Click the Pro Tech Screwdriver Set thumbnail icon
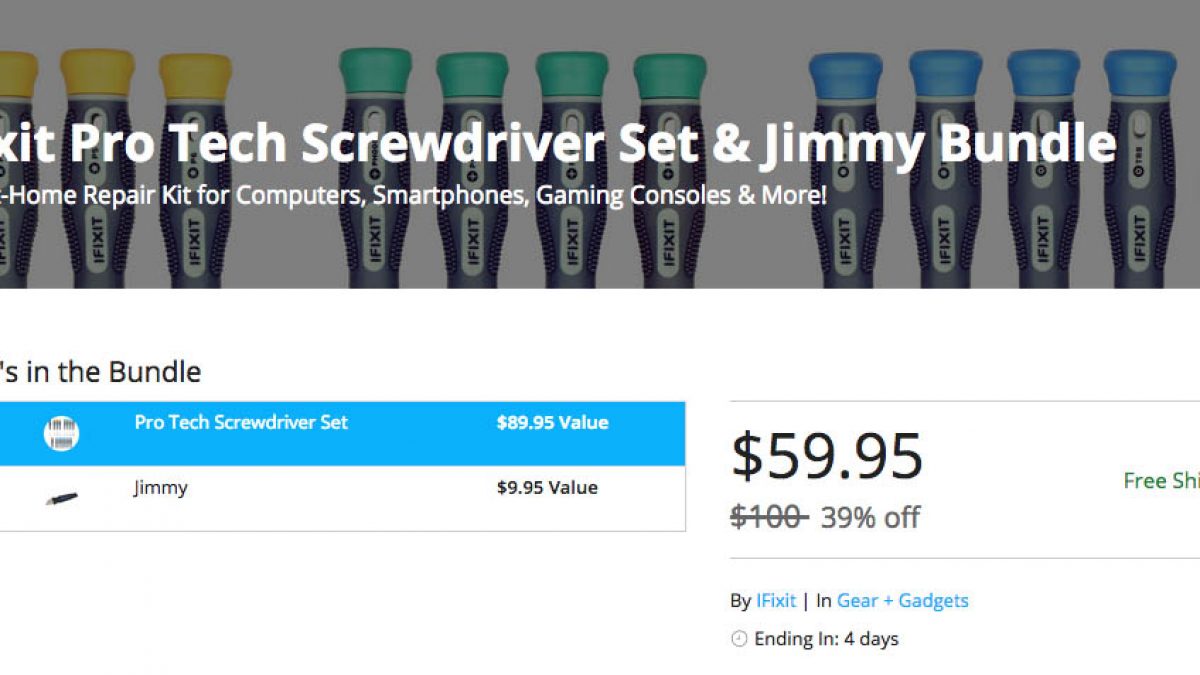Screen dimensions: 1200x675 click(x=61, y=433)
